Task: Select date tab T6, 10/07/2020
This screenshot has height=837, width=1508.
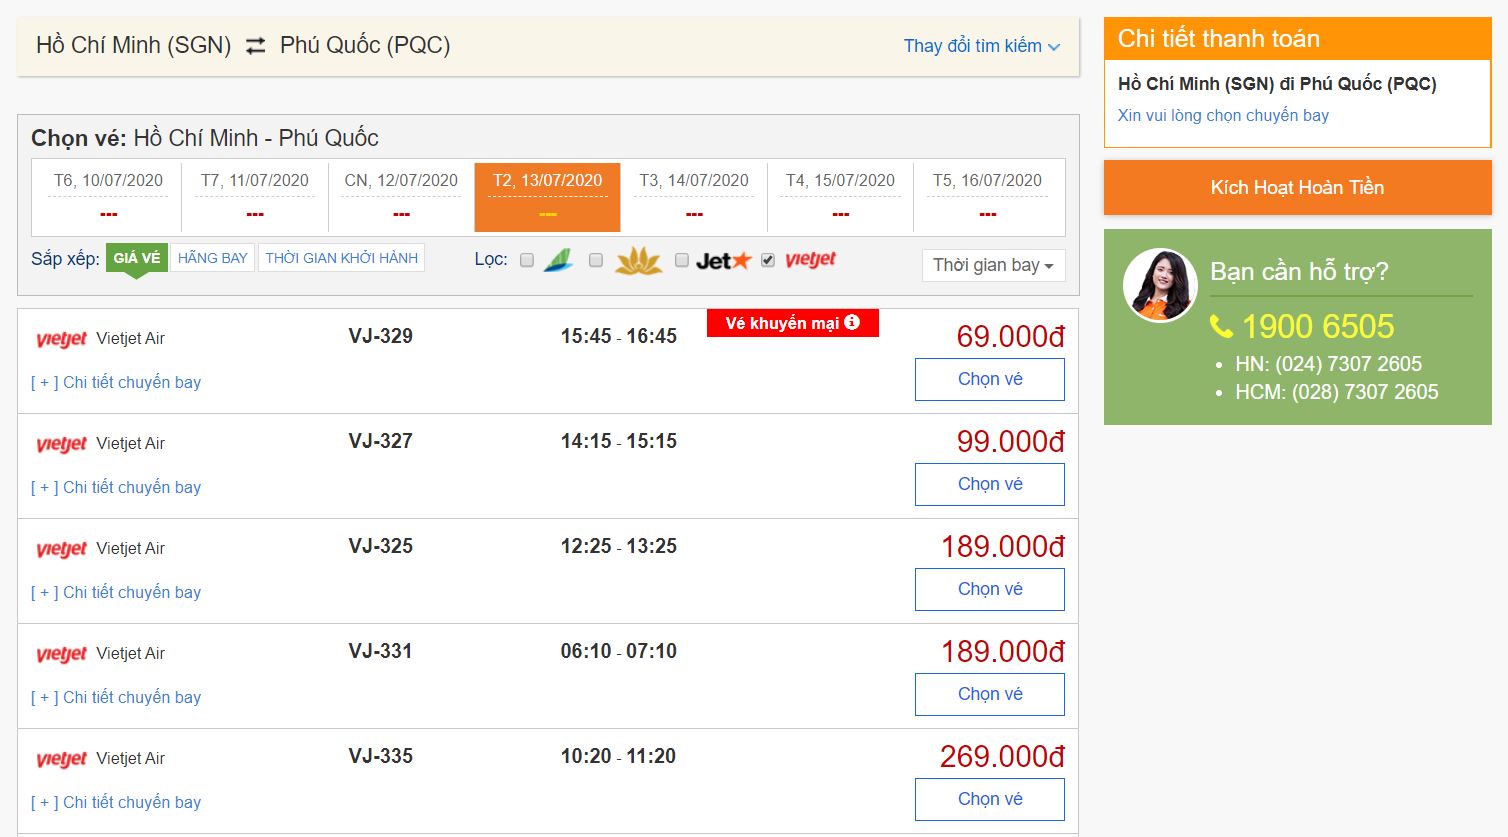Action: click(108, 196)
